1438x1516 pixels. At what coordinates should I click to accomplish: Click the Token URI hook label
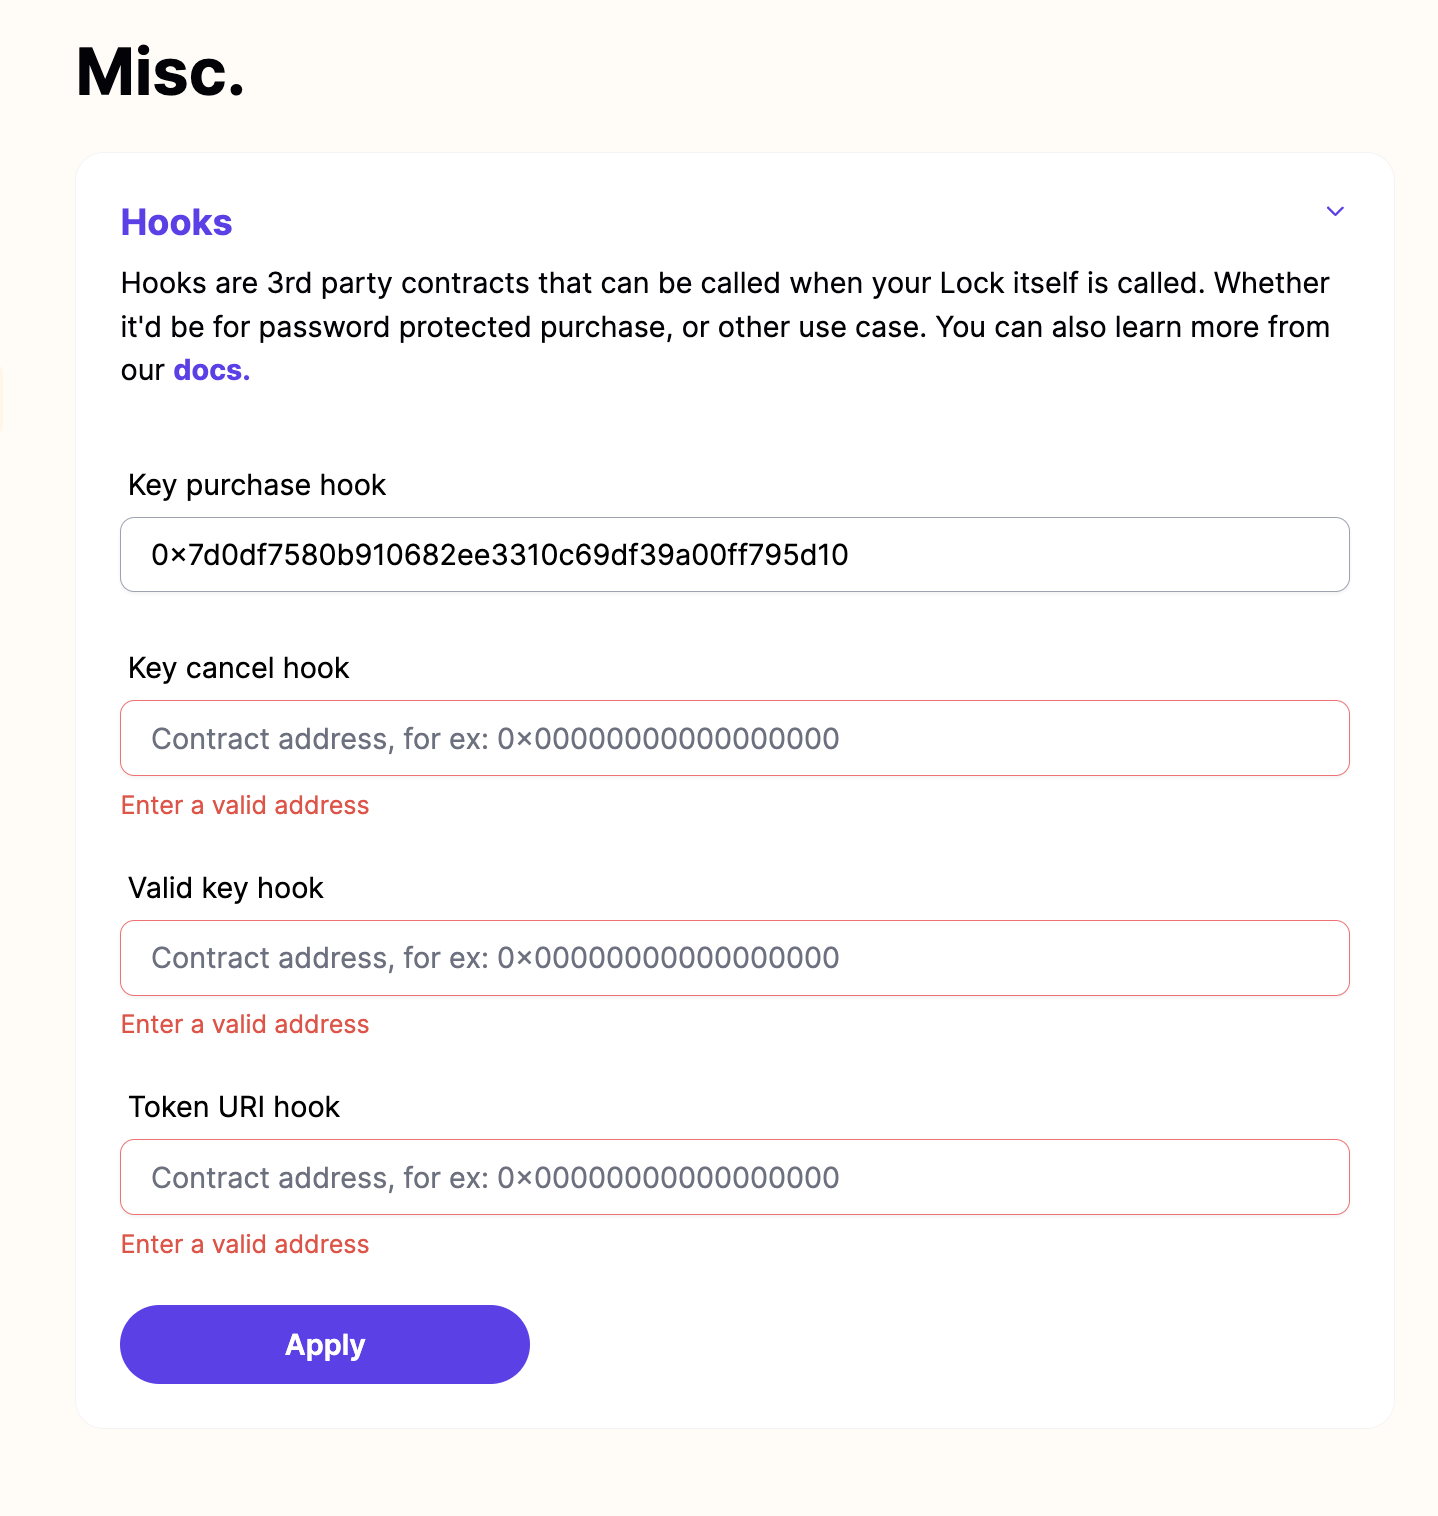pyautogui.click(x=234, y=1106)
